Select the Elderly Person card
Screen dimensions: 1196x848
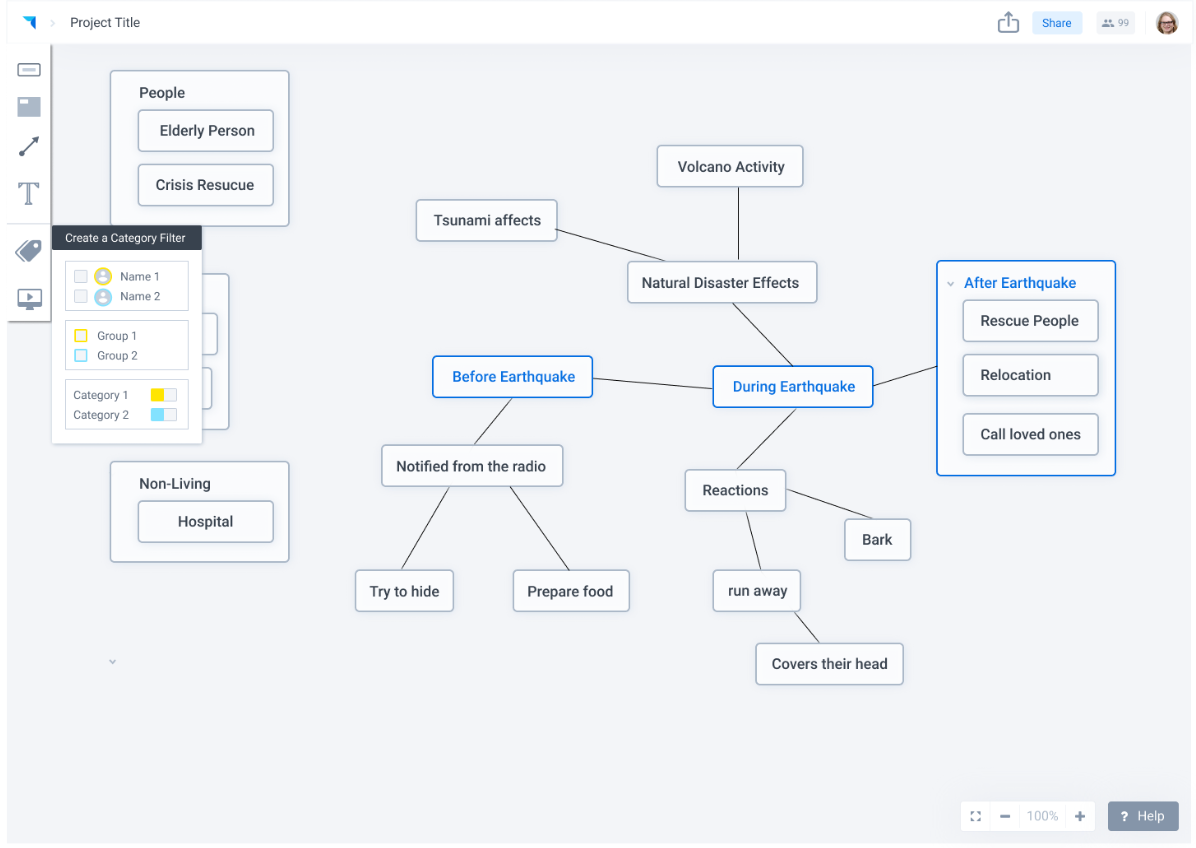206,131
